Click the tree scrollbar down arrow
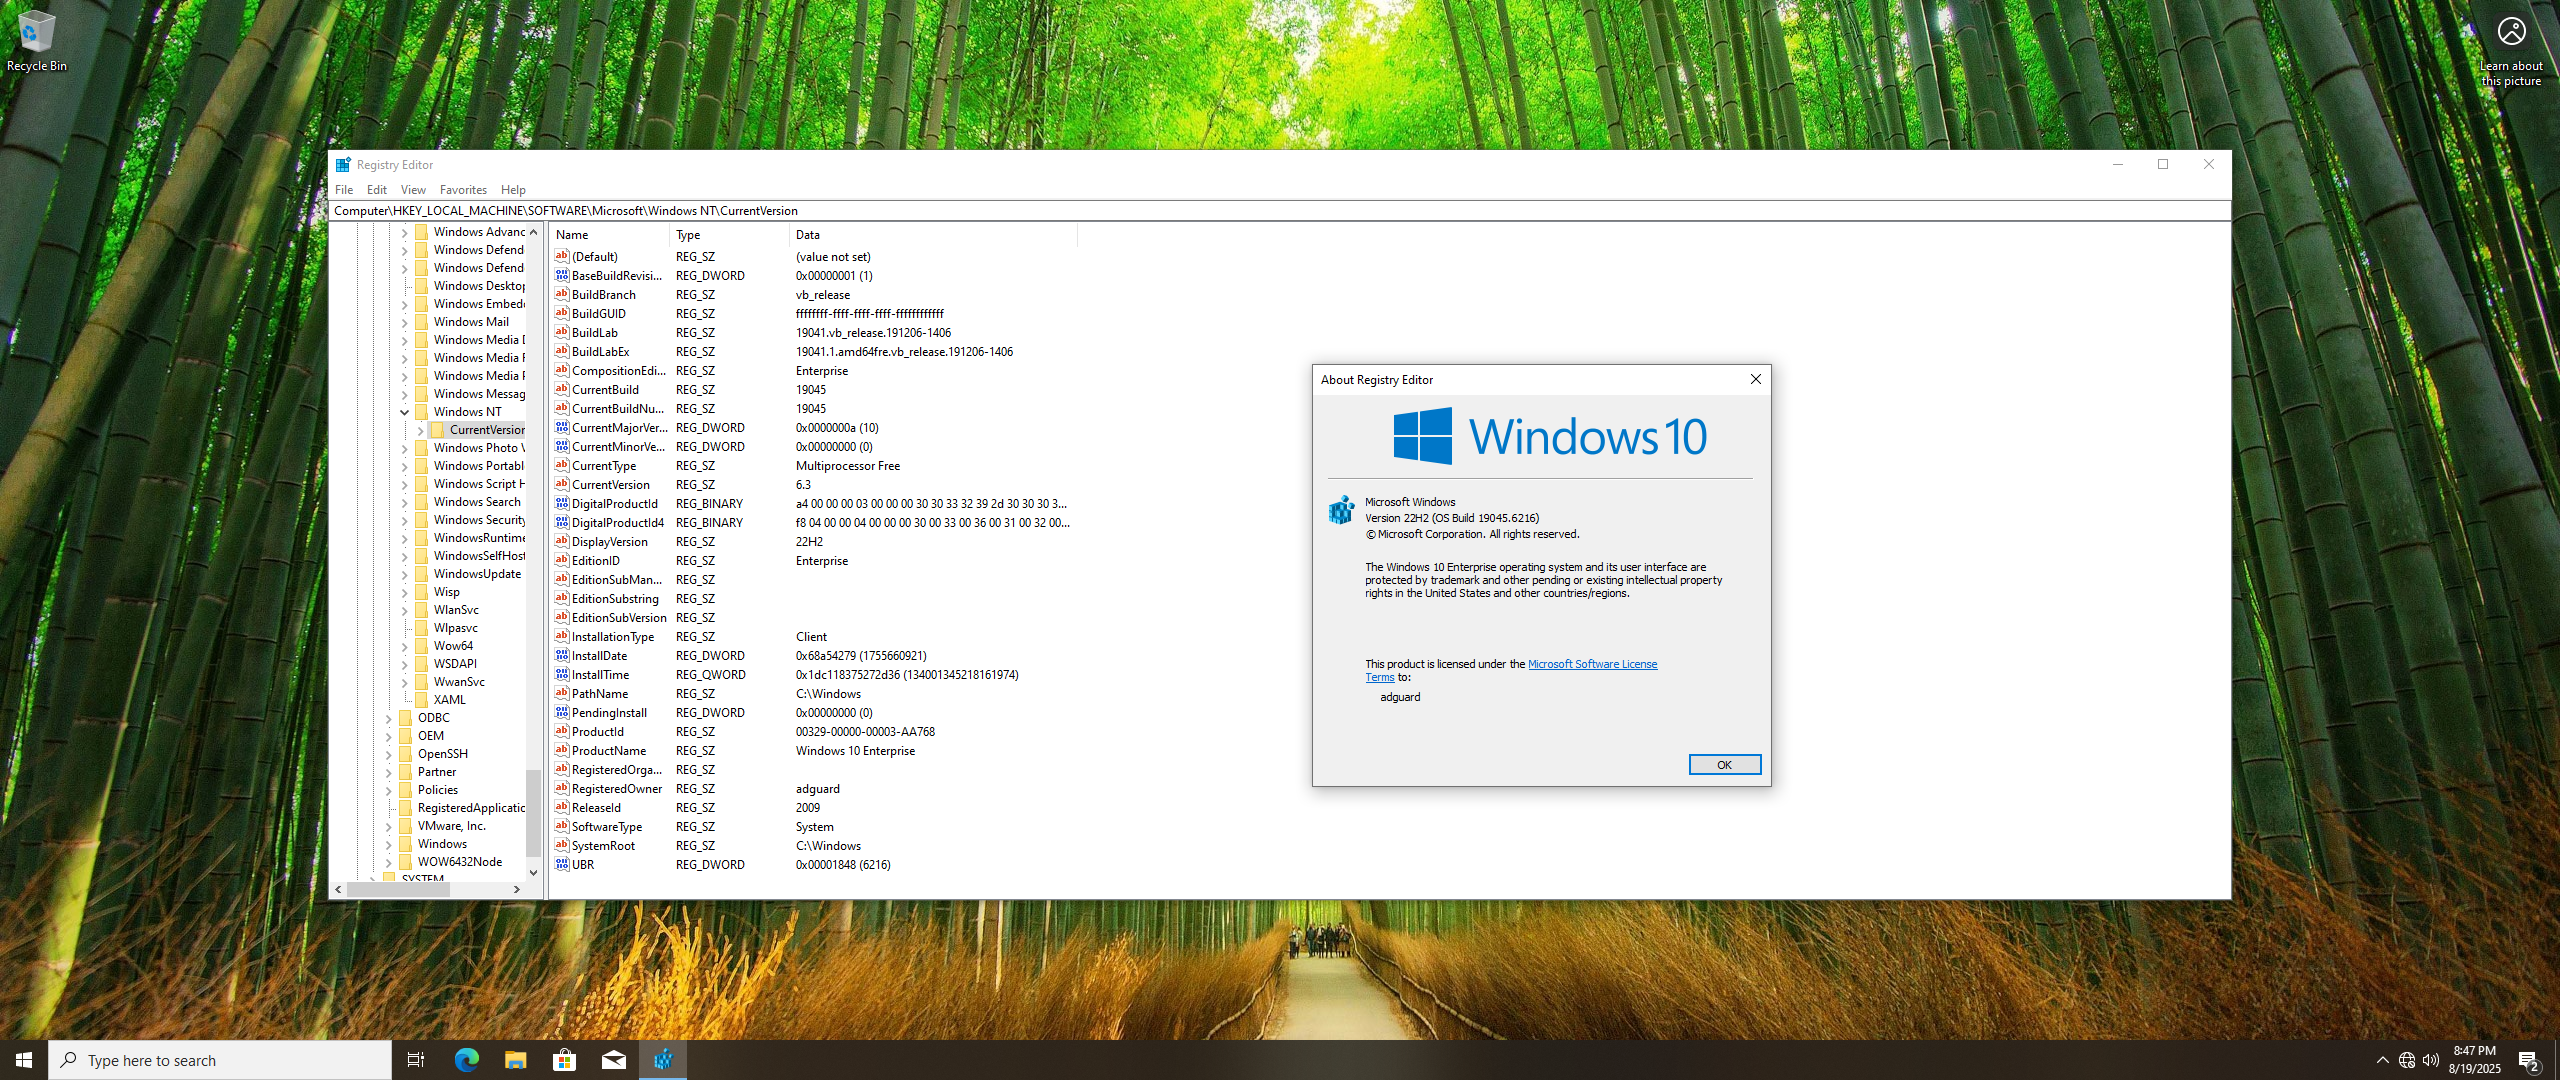The image size is (2560, 1080). coord(534,872)
